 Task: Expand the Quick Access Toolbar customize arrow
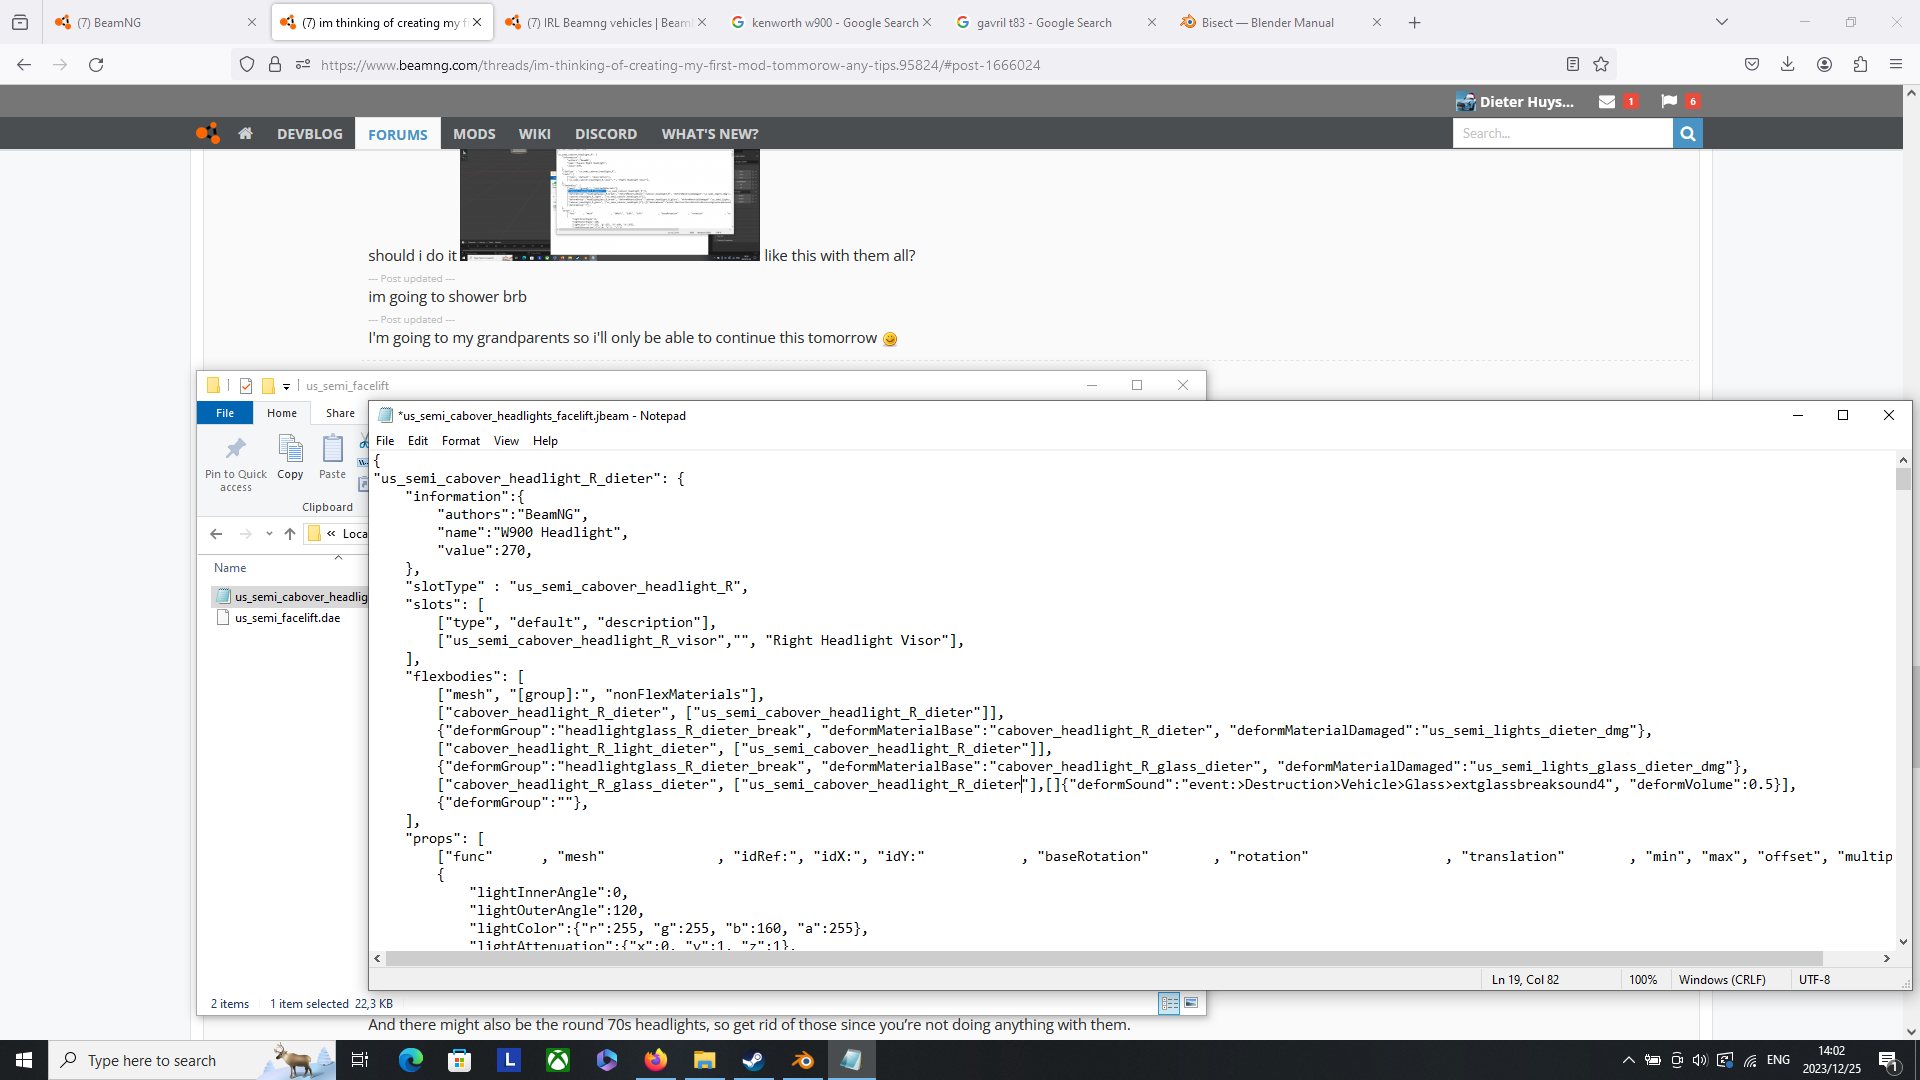point(286,386)
